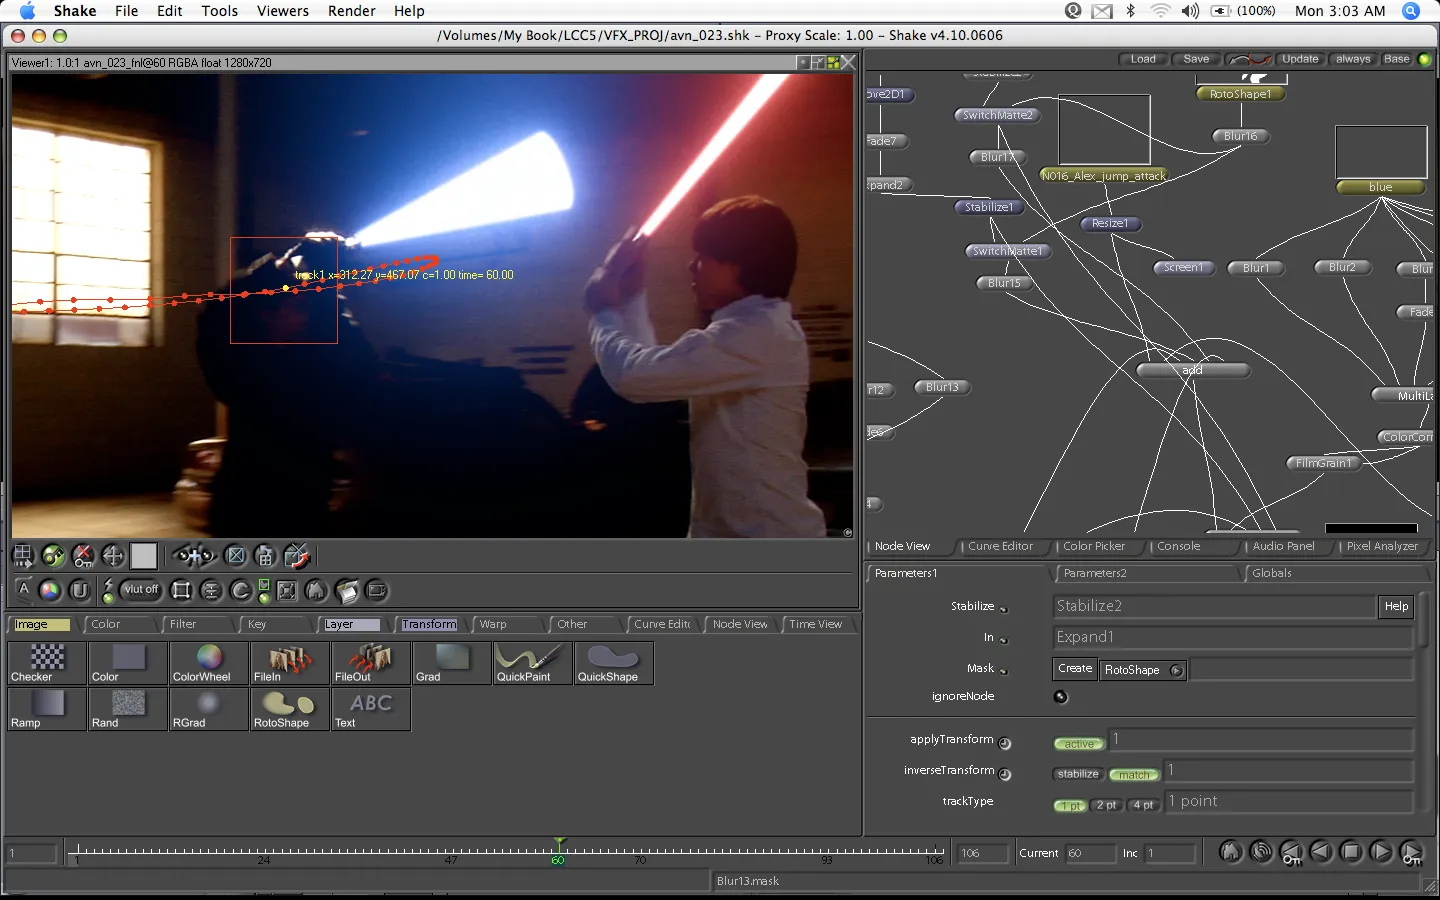Click the stop playback button
The height and width of the screenshot is (900, 1440).
tap(1351, 852)
